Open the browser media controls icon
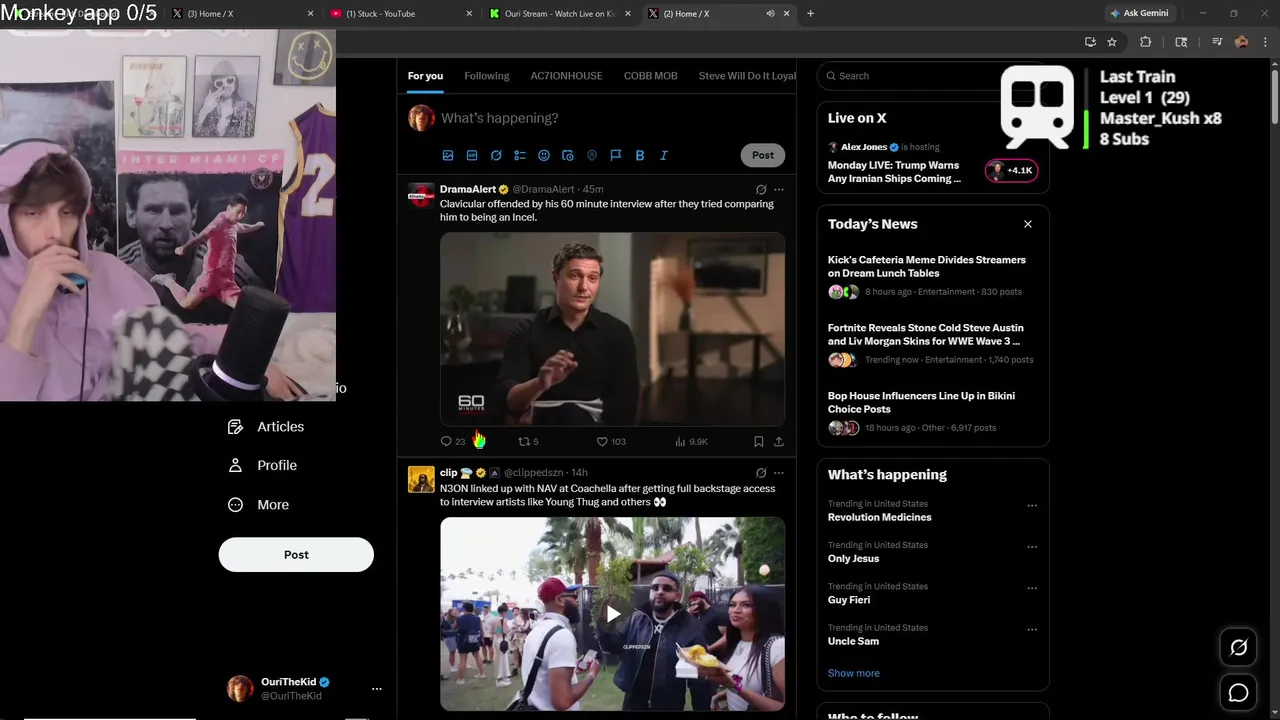 1217,42
